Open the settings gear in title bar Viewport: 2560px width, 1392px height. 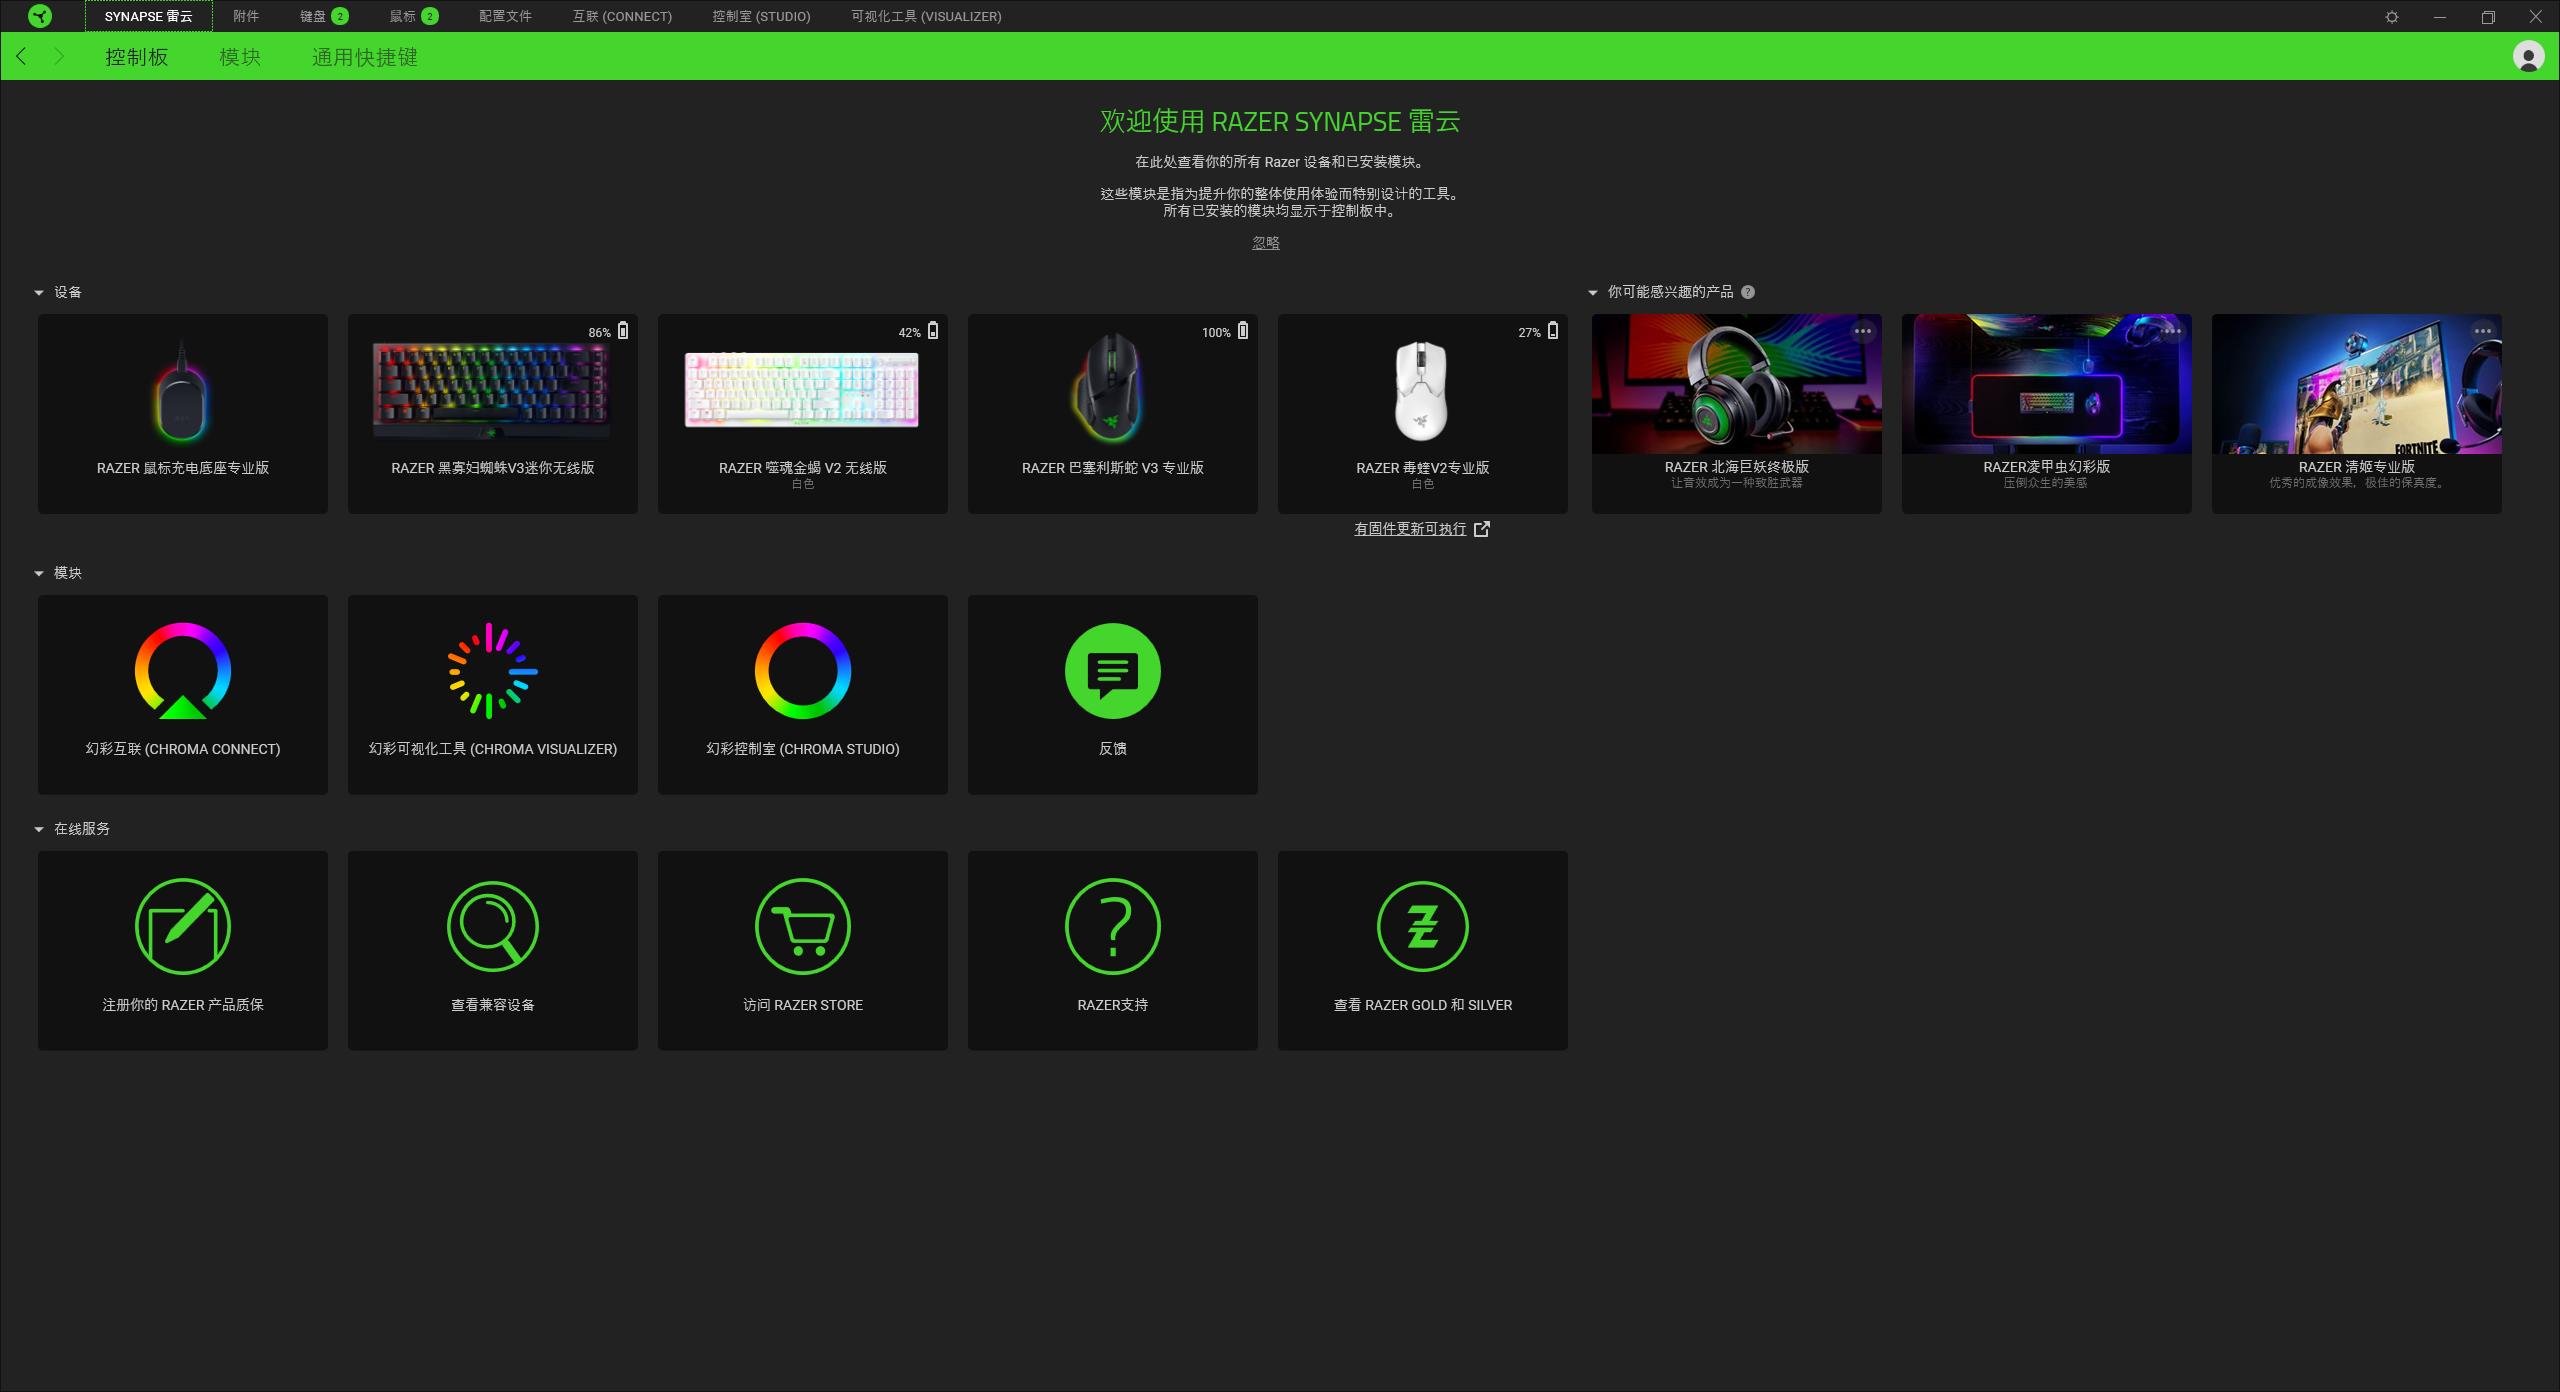[x=2391, y=17]
